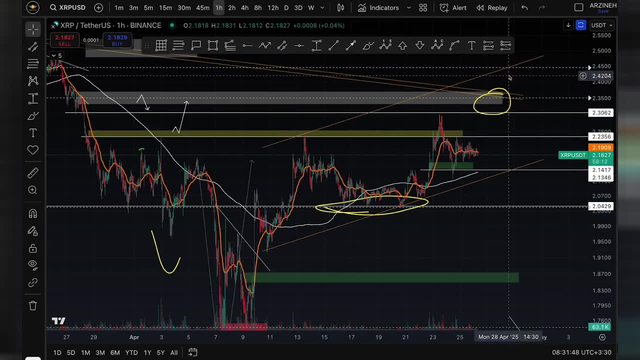Open the layout setup square icon
Image resolution: width=640 pixels, height=360 pixels.
578,7
